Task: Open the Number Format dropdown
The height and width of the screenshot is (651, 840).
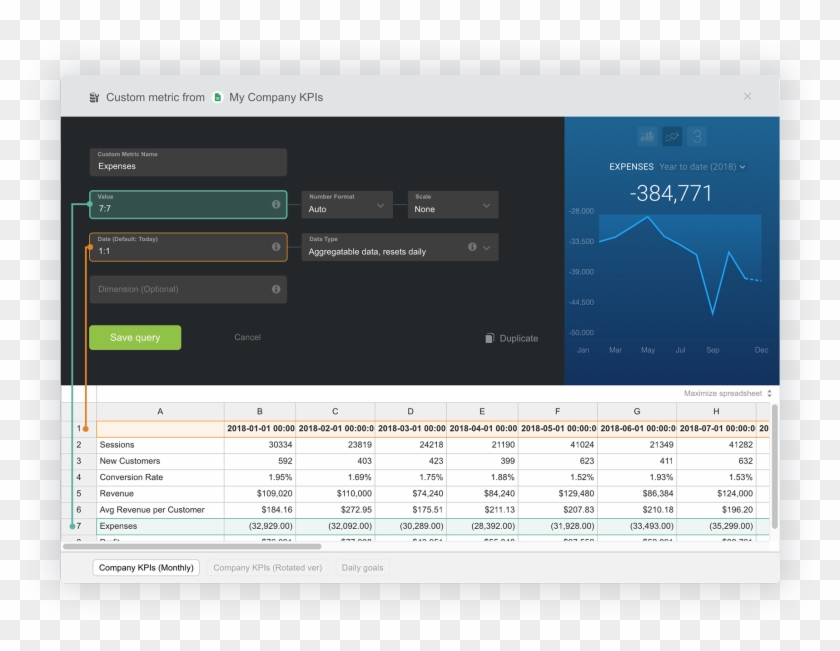Action: pyautogui.click(x=345, y=205)
